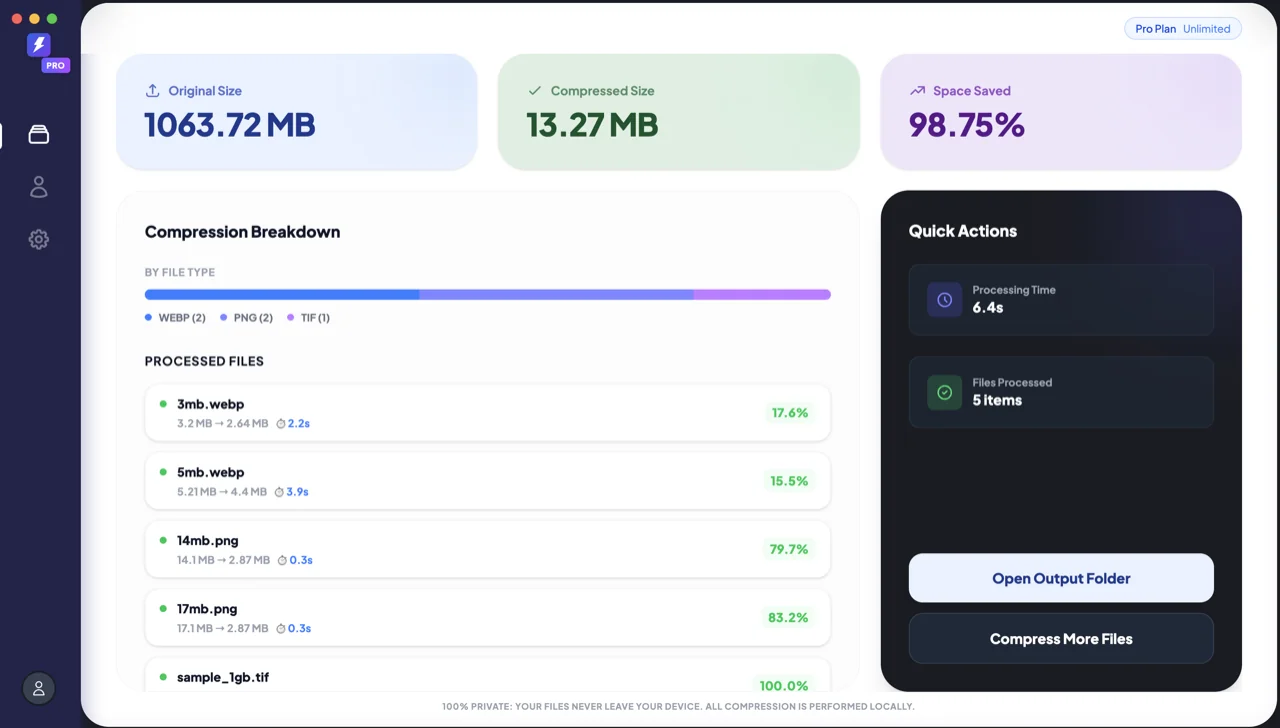Select the 3mb.webp file name

coord(211,404)
